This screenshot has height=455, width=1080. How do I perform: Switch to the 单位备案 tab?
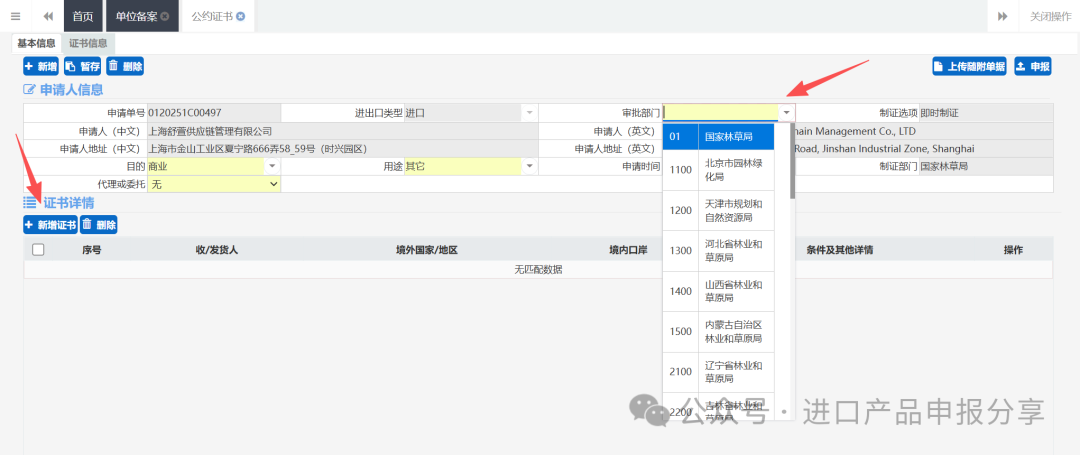coord(142,16)
